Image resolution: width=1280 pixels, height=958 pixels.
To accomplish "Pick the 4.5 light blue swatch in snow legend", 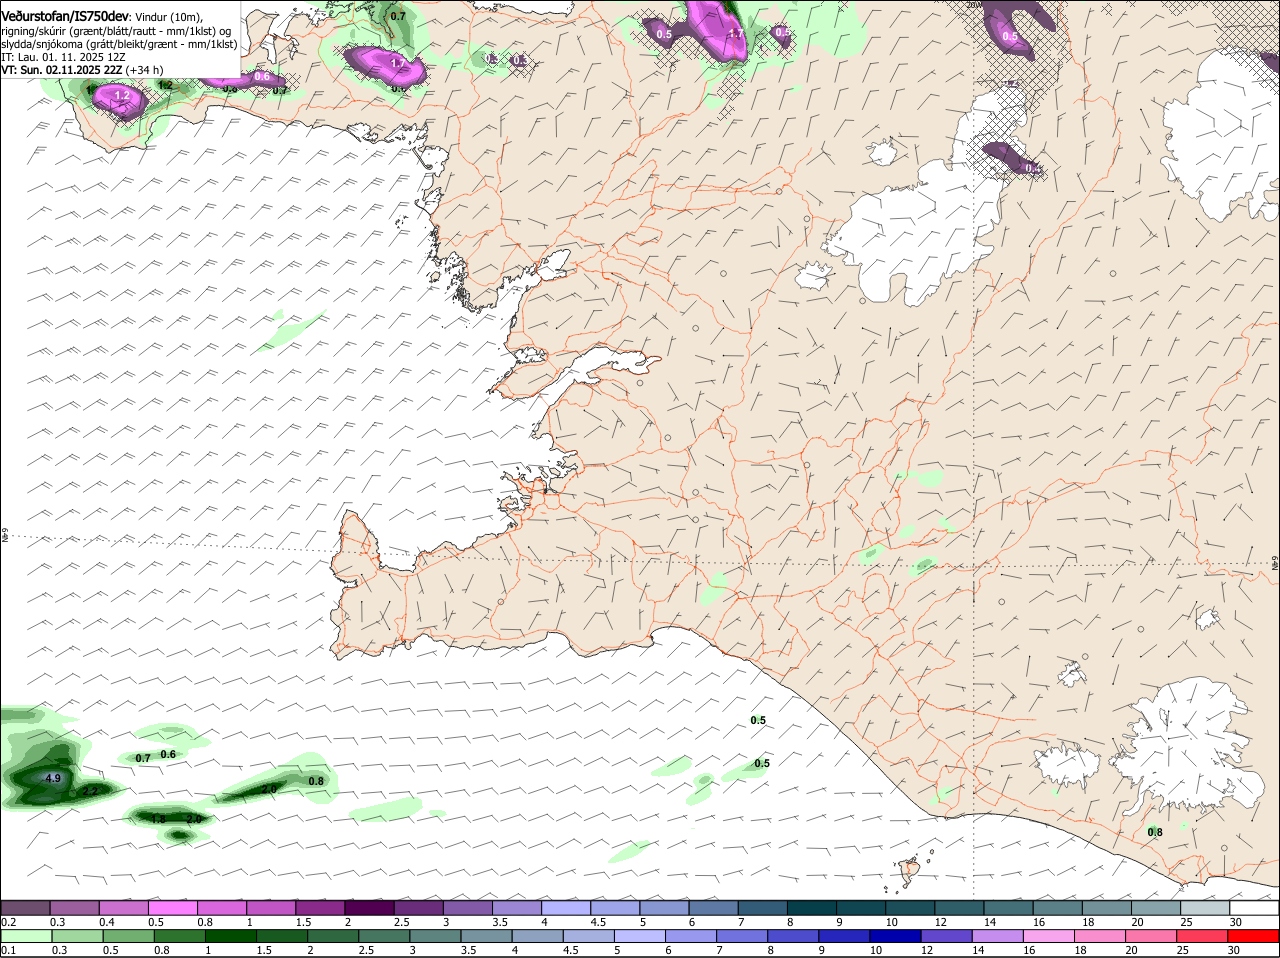I will click(x=615, y=907).
